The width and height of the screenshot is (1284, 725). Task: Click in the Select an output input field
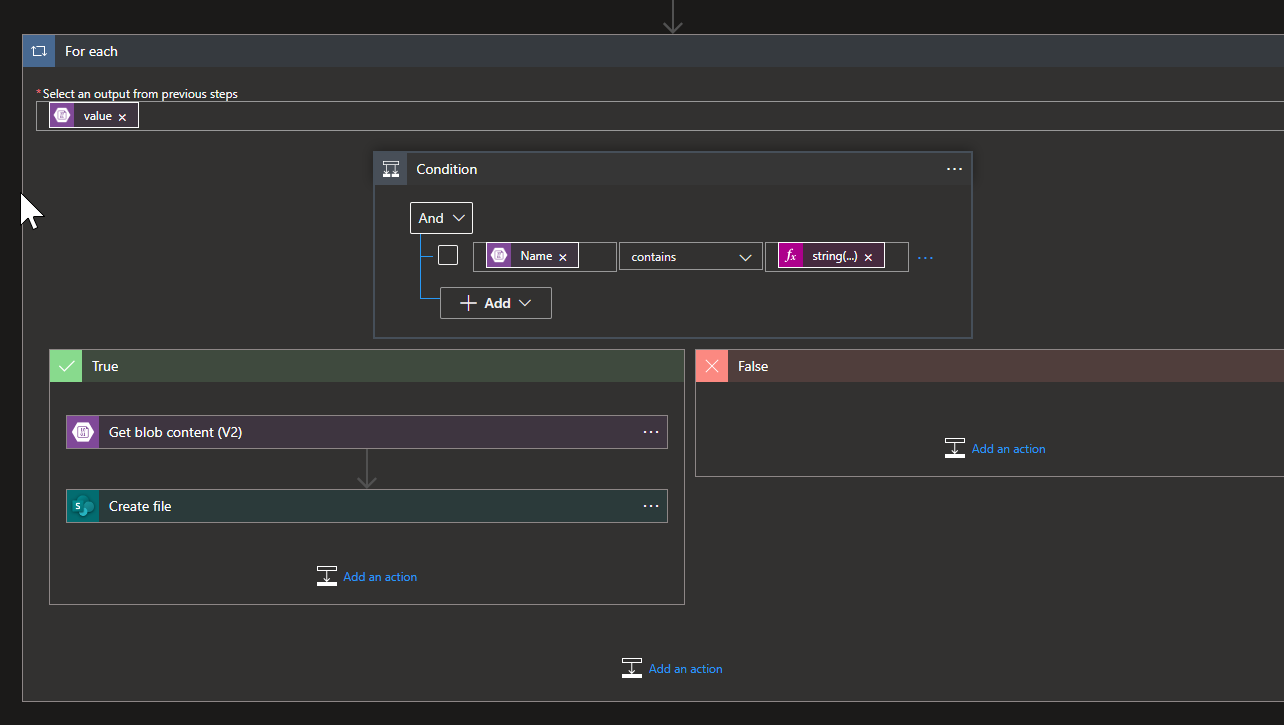coord(660,116)
